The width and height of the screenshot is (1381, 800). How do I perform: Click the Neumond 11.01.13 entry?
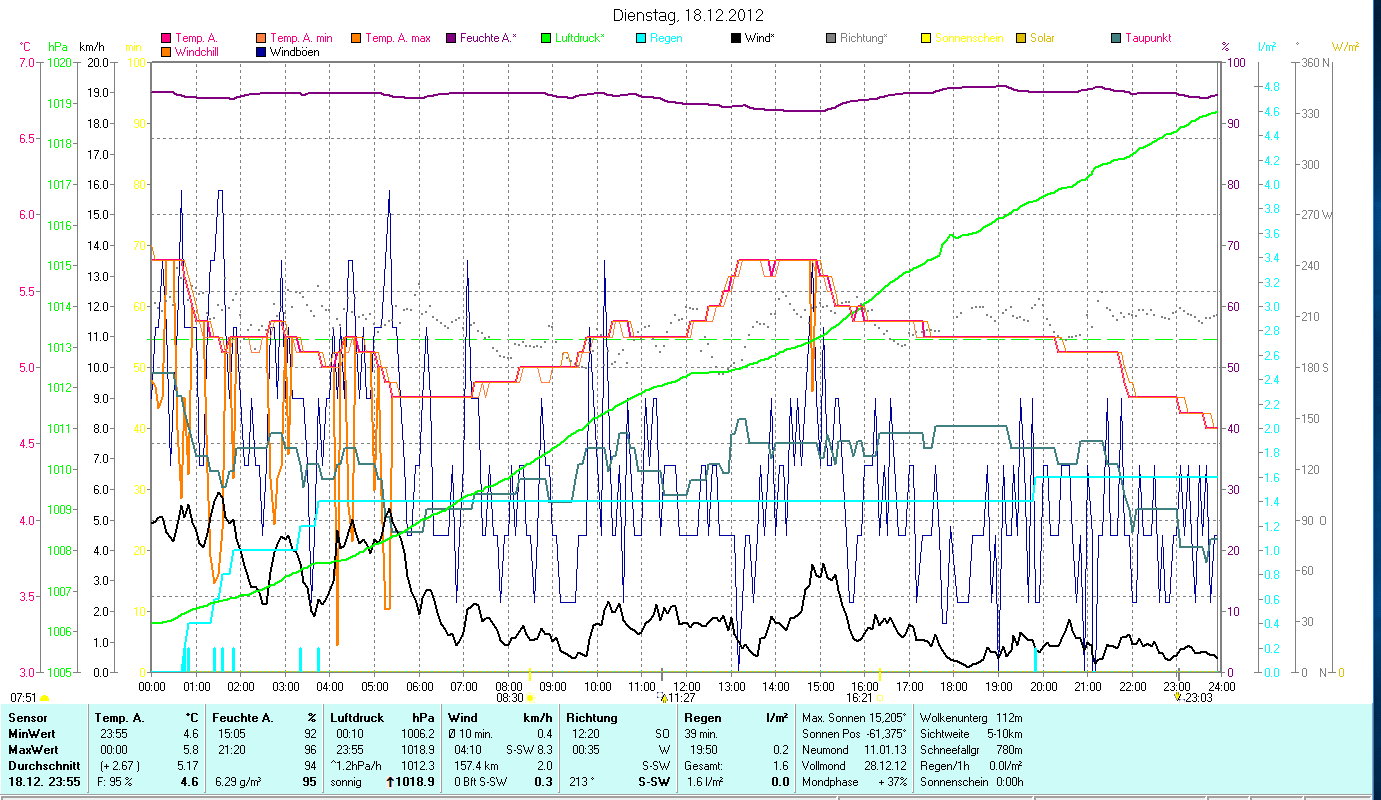[x=854, y=750]
